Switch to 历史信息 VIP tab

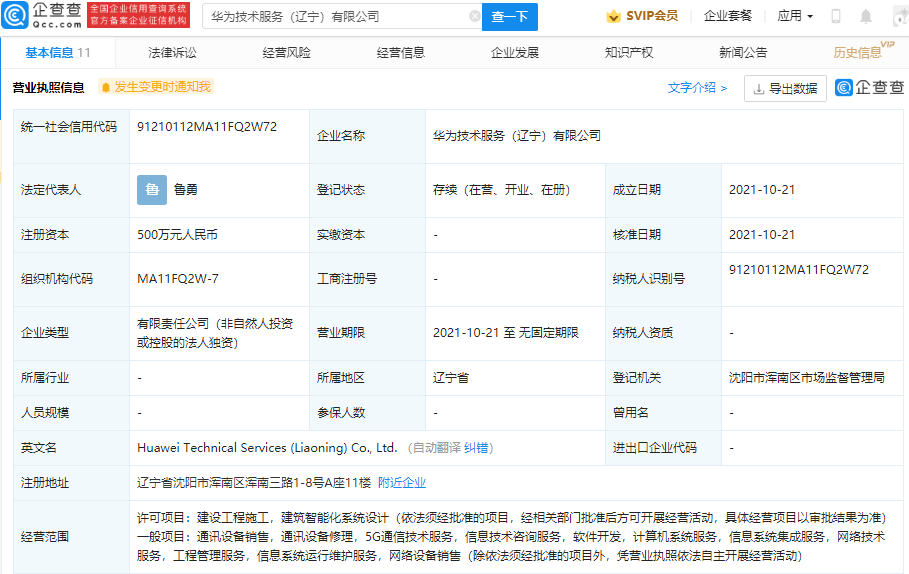(x=863, y=52)
